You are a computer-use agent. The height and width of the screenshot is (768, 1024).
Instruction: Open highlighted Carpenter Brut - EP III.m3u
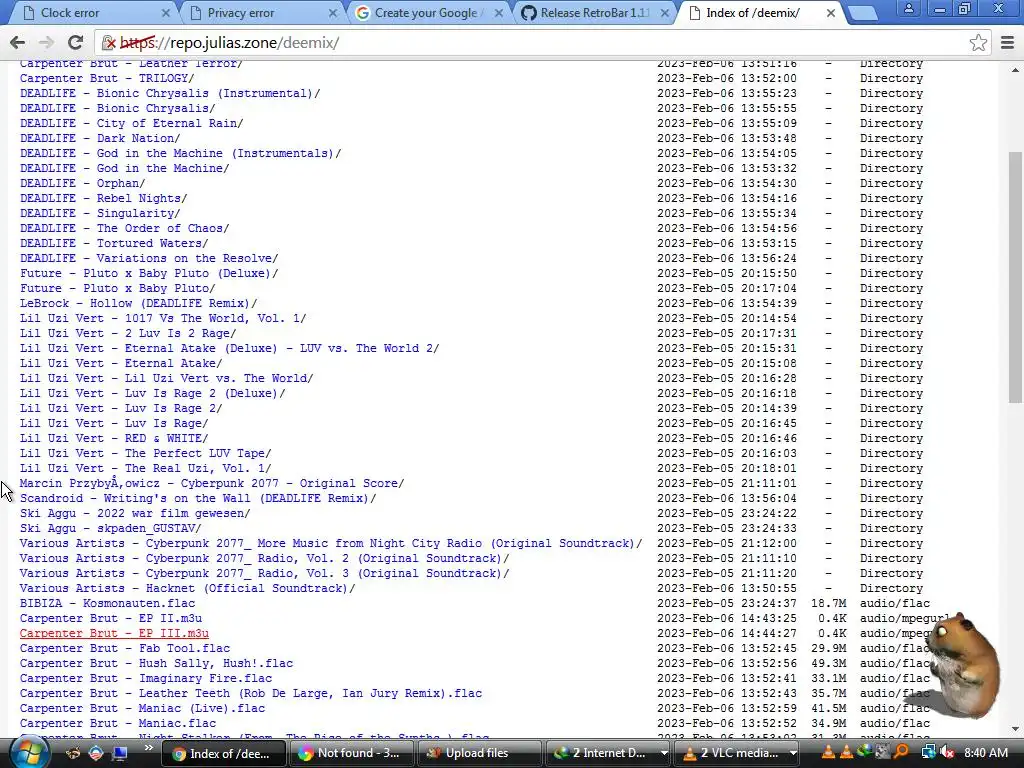pyautogui.click(x=114, y=634)
